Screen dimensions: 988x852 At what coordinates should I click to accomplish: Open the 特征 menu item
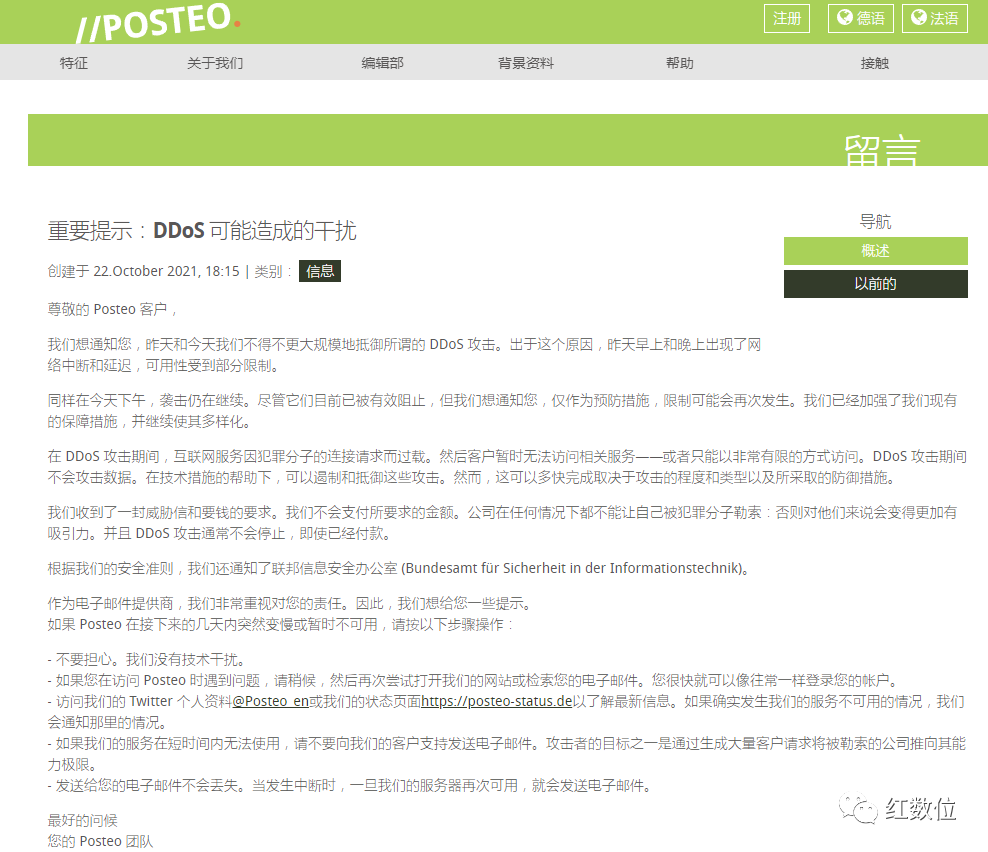(x=74, y=63)
